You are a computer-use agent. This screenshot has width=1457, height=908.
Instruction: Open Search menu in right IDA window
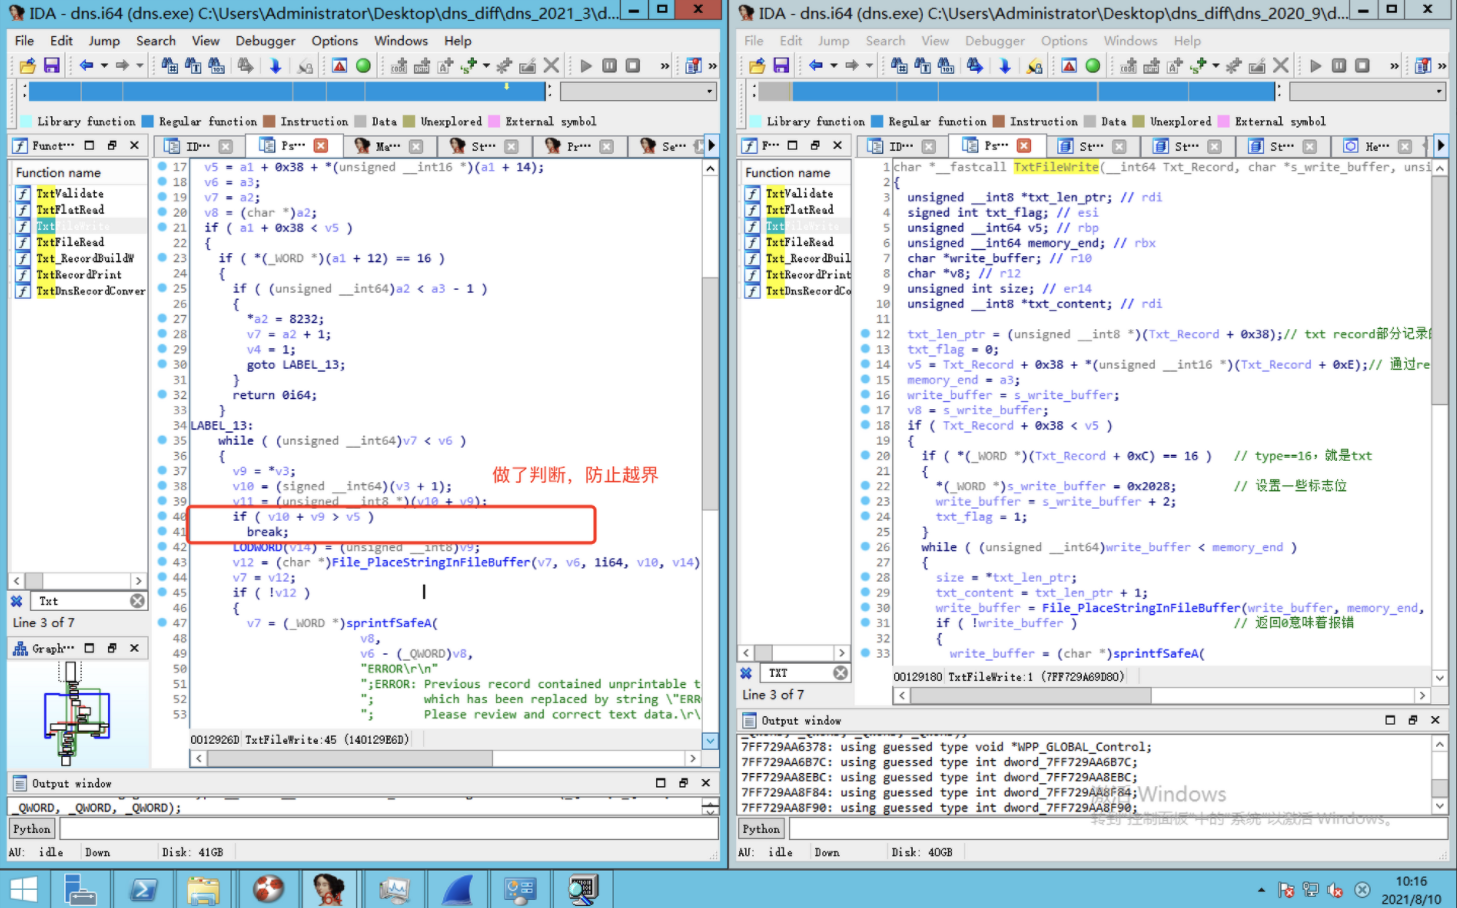885,41
